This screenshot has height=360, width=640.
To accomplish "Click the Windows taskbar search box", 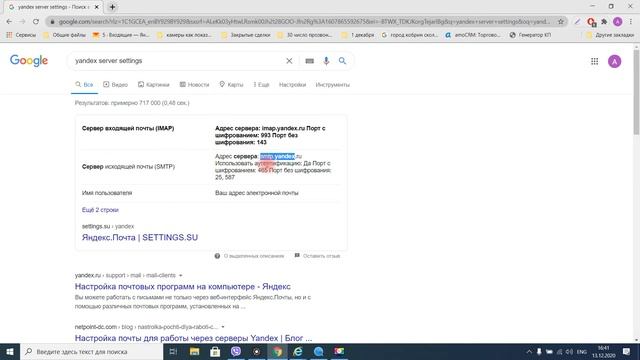I will (91, 351).
